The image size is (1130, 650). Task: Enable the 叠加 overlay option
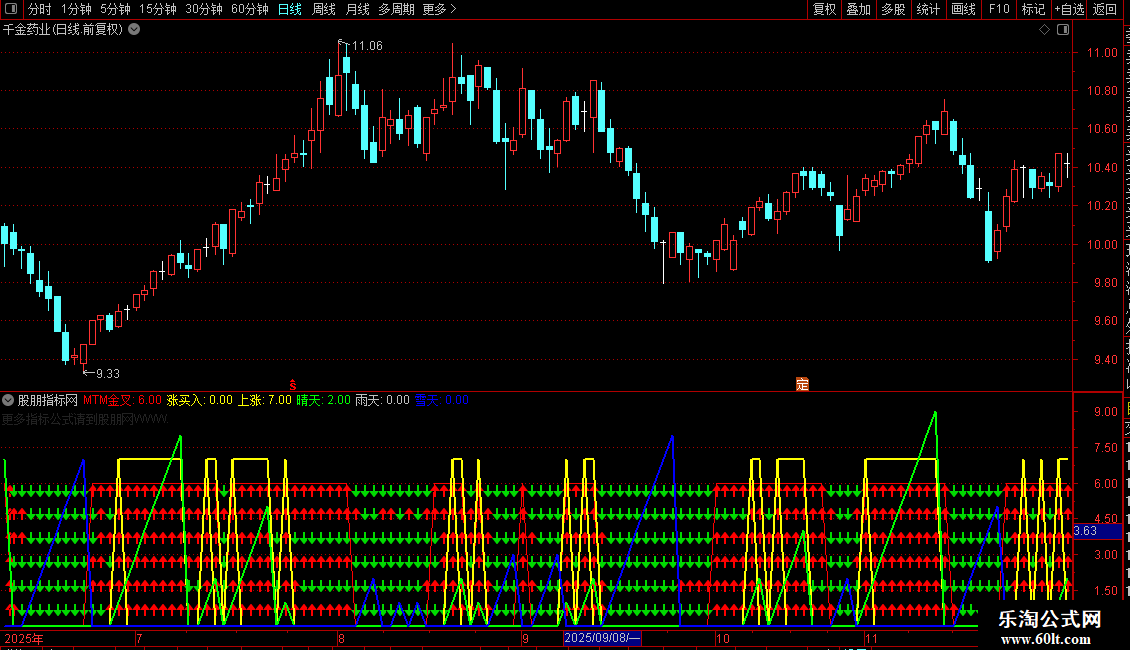pyautogui.click(x=858, y=9)
